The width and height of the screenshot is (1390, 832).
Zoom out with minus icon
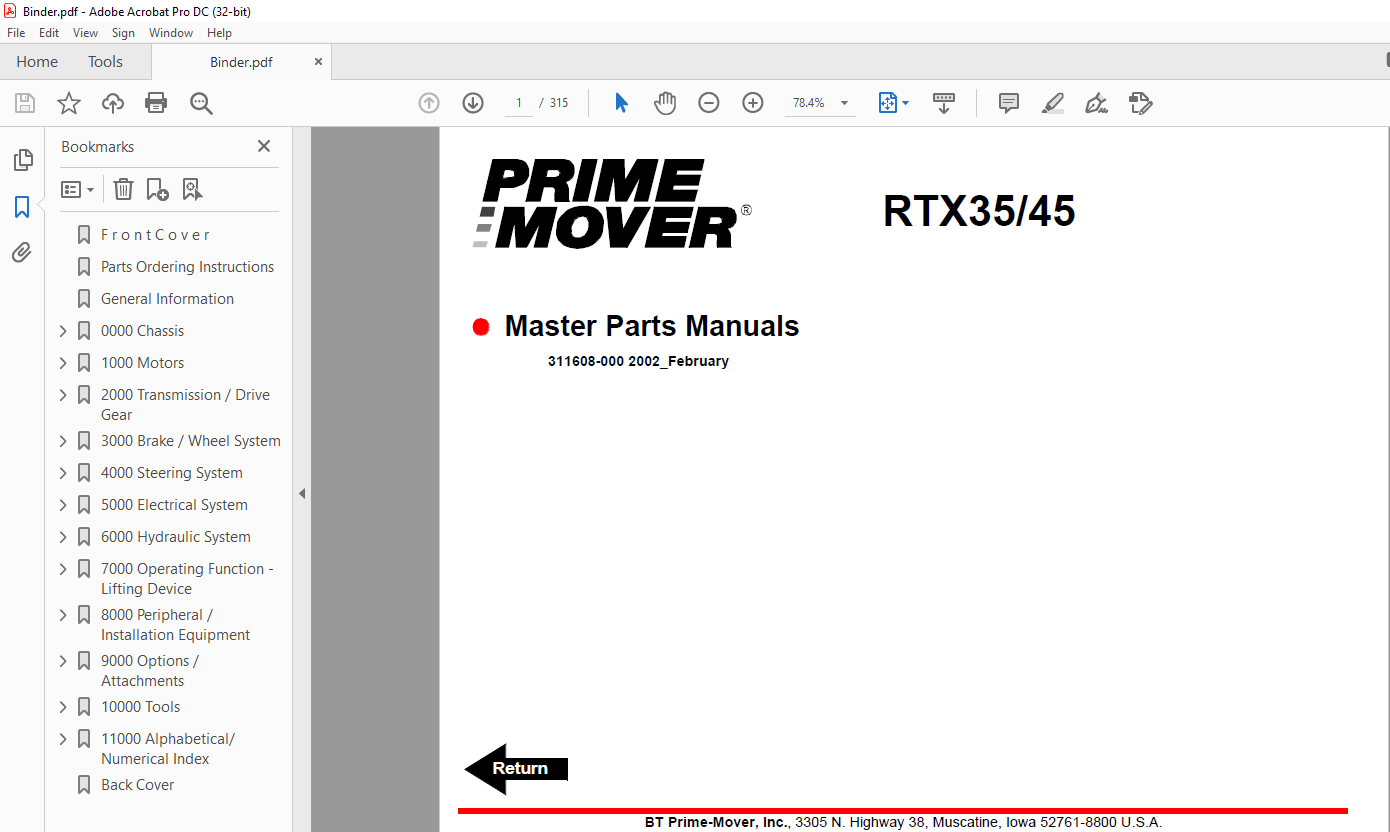[709, 103]
